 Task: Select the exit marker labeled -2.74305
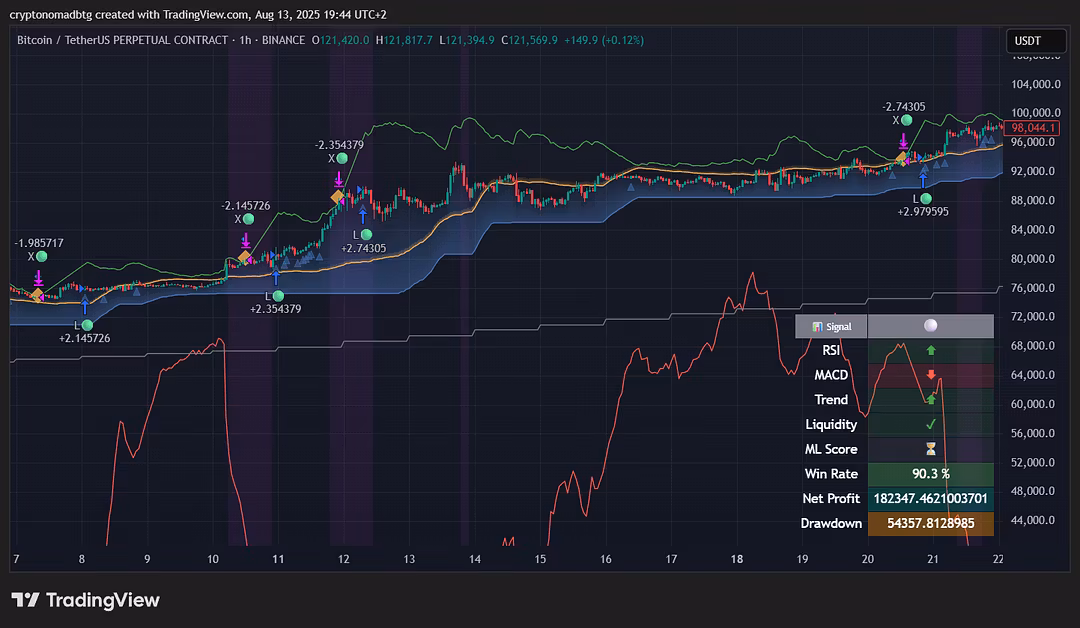point(908,120)
